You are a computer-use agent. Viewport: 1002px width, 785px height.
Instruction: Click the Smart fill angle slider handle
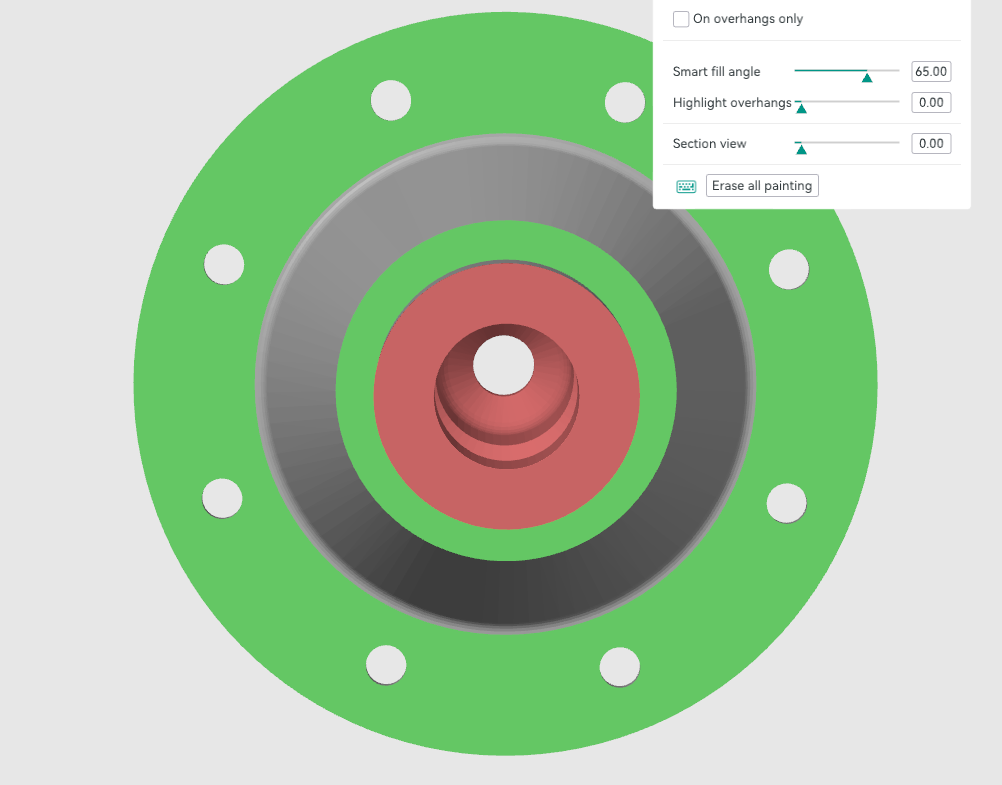pyautogui.click(x=867, y=77)
